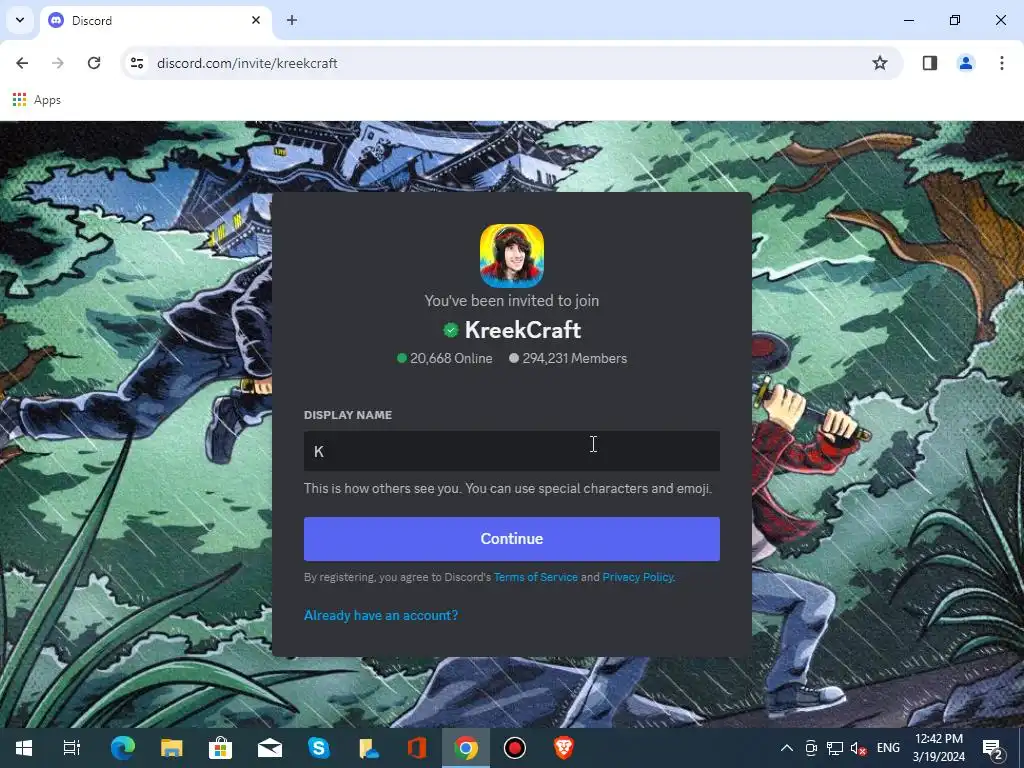
Task: Open the Chrome side panel icon
Action: pyautogui.click(x=930, y=63)
